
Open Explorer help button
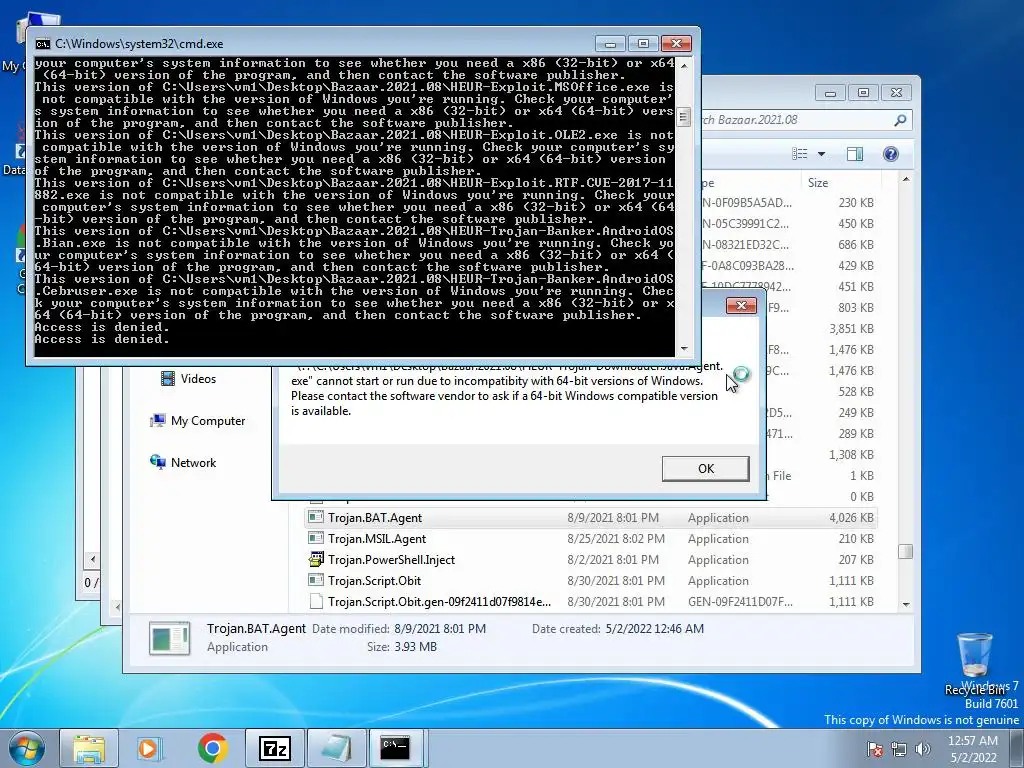pyautogui.click(x=890, y=154)
